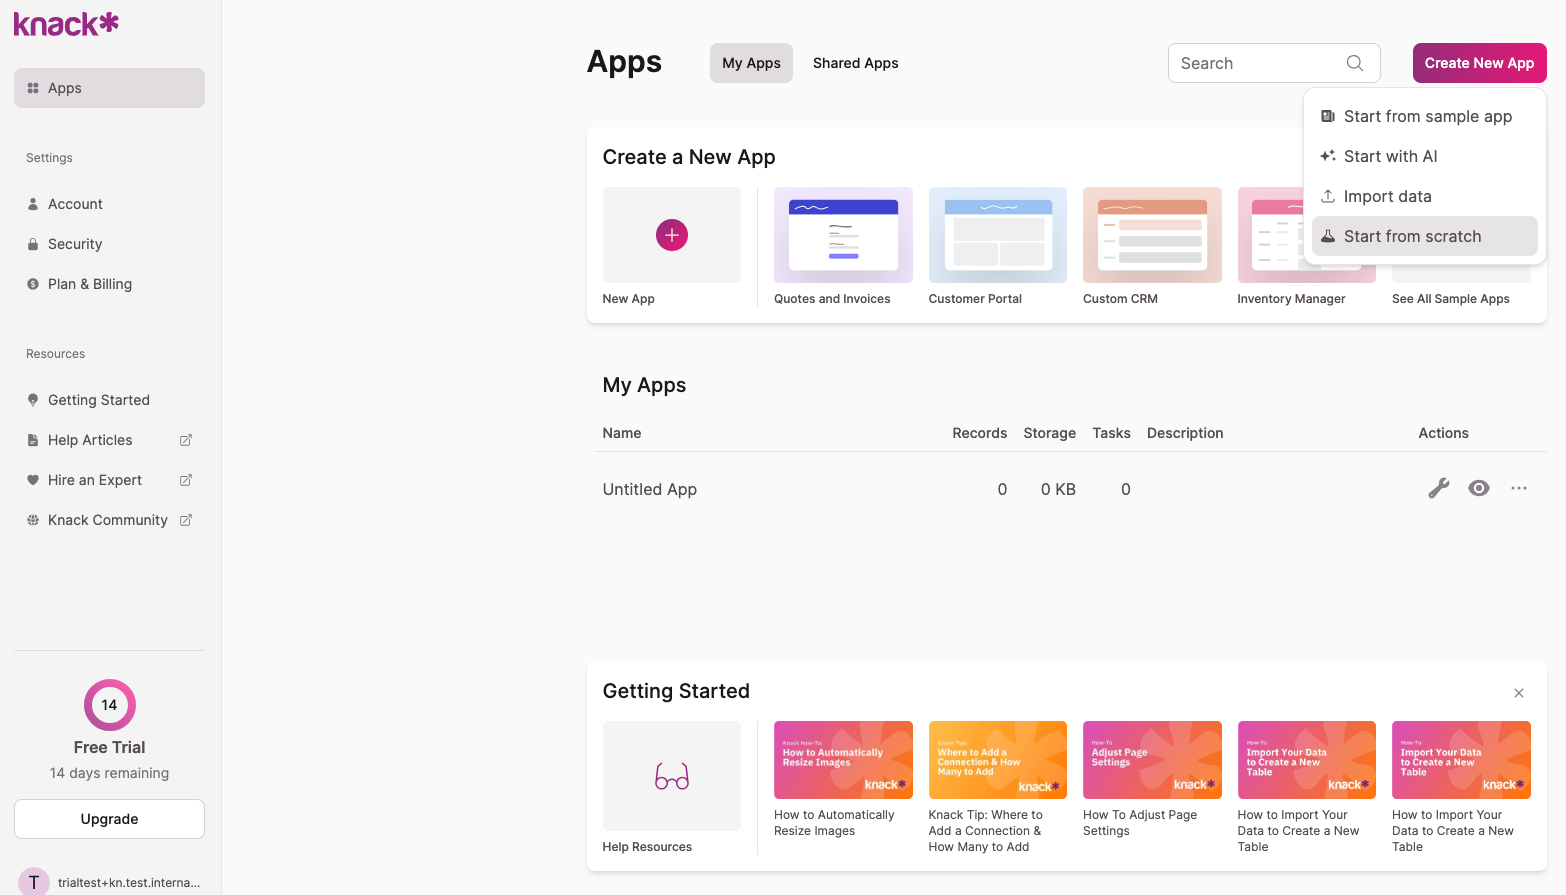Expand the Create New App dropdown button

1478,63
